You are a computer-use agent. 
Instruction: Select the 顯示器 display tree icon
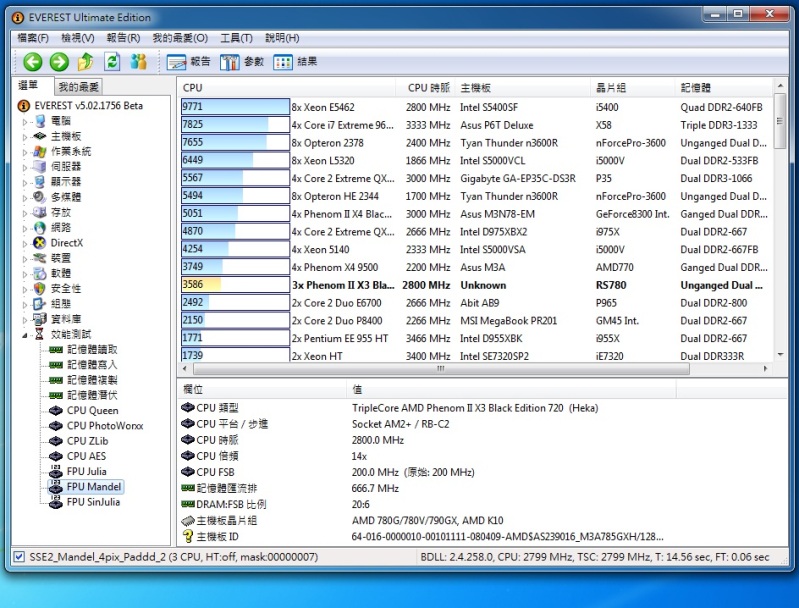[40, 181]
